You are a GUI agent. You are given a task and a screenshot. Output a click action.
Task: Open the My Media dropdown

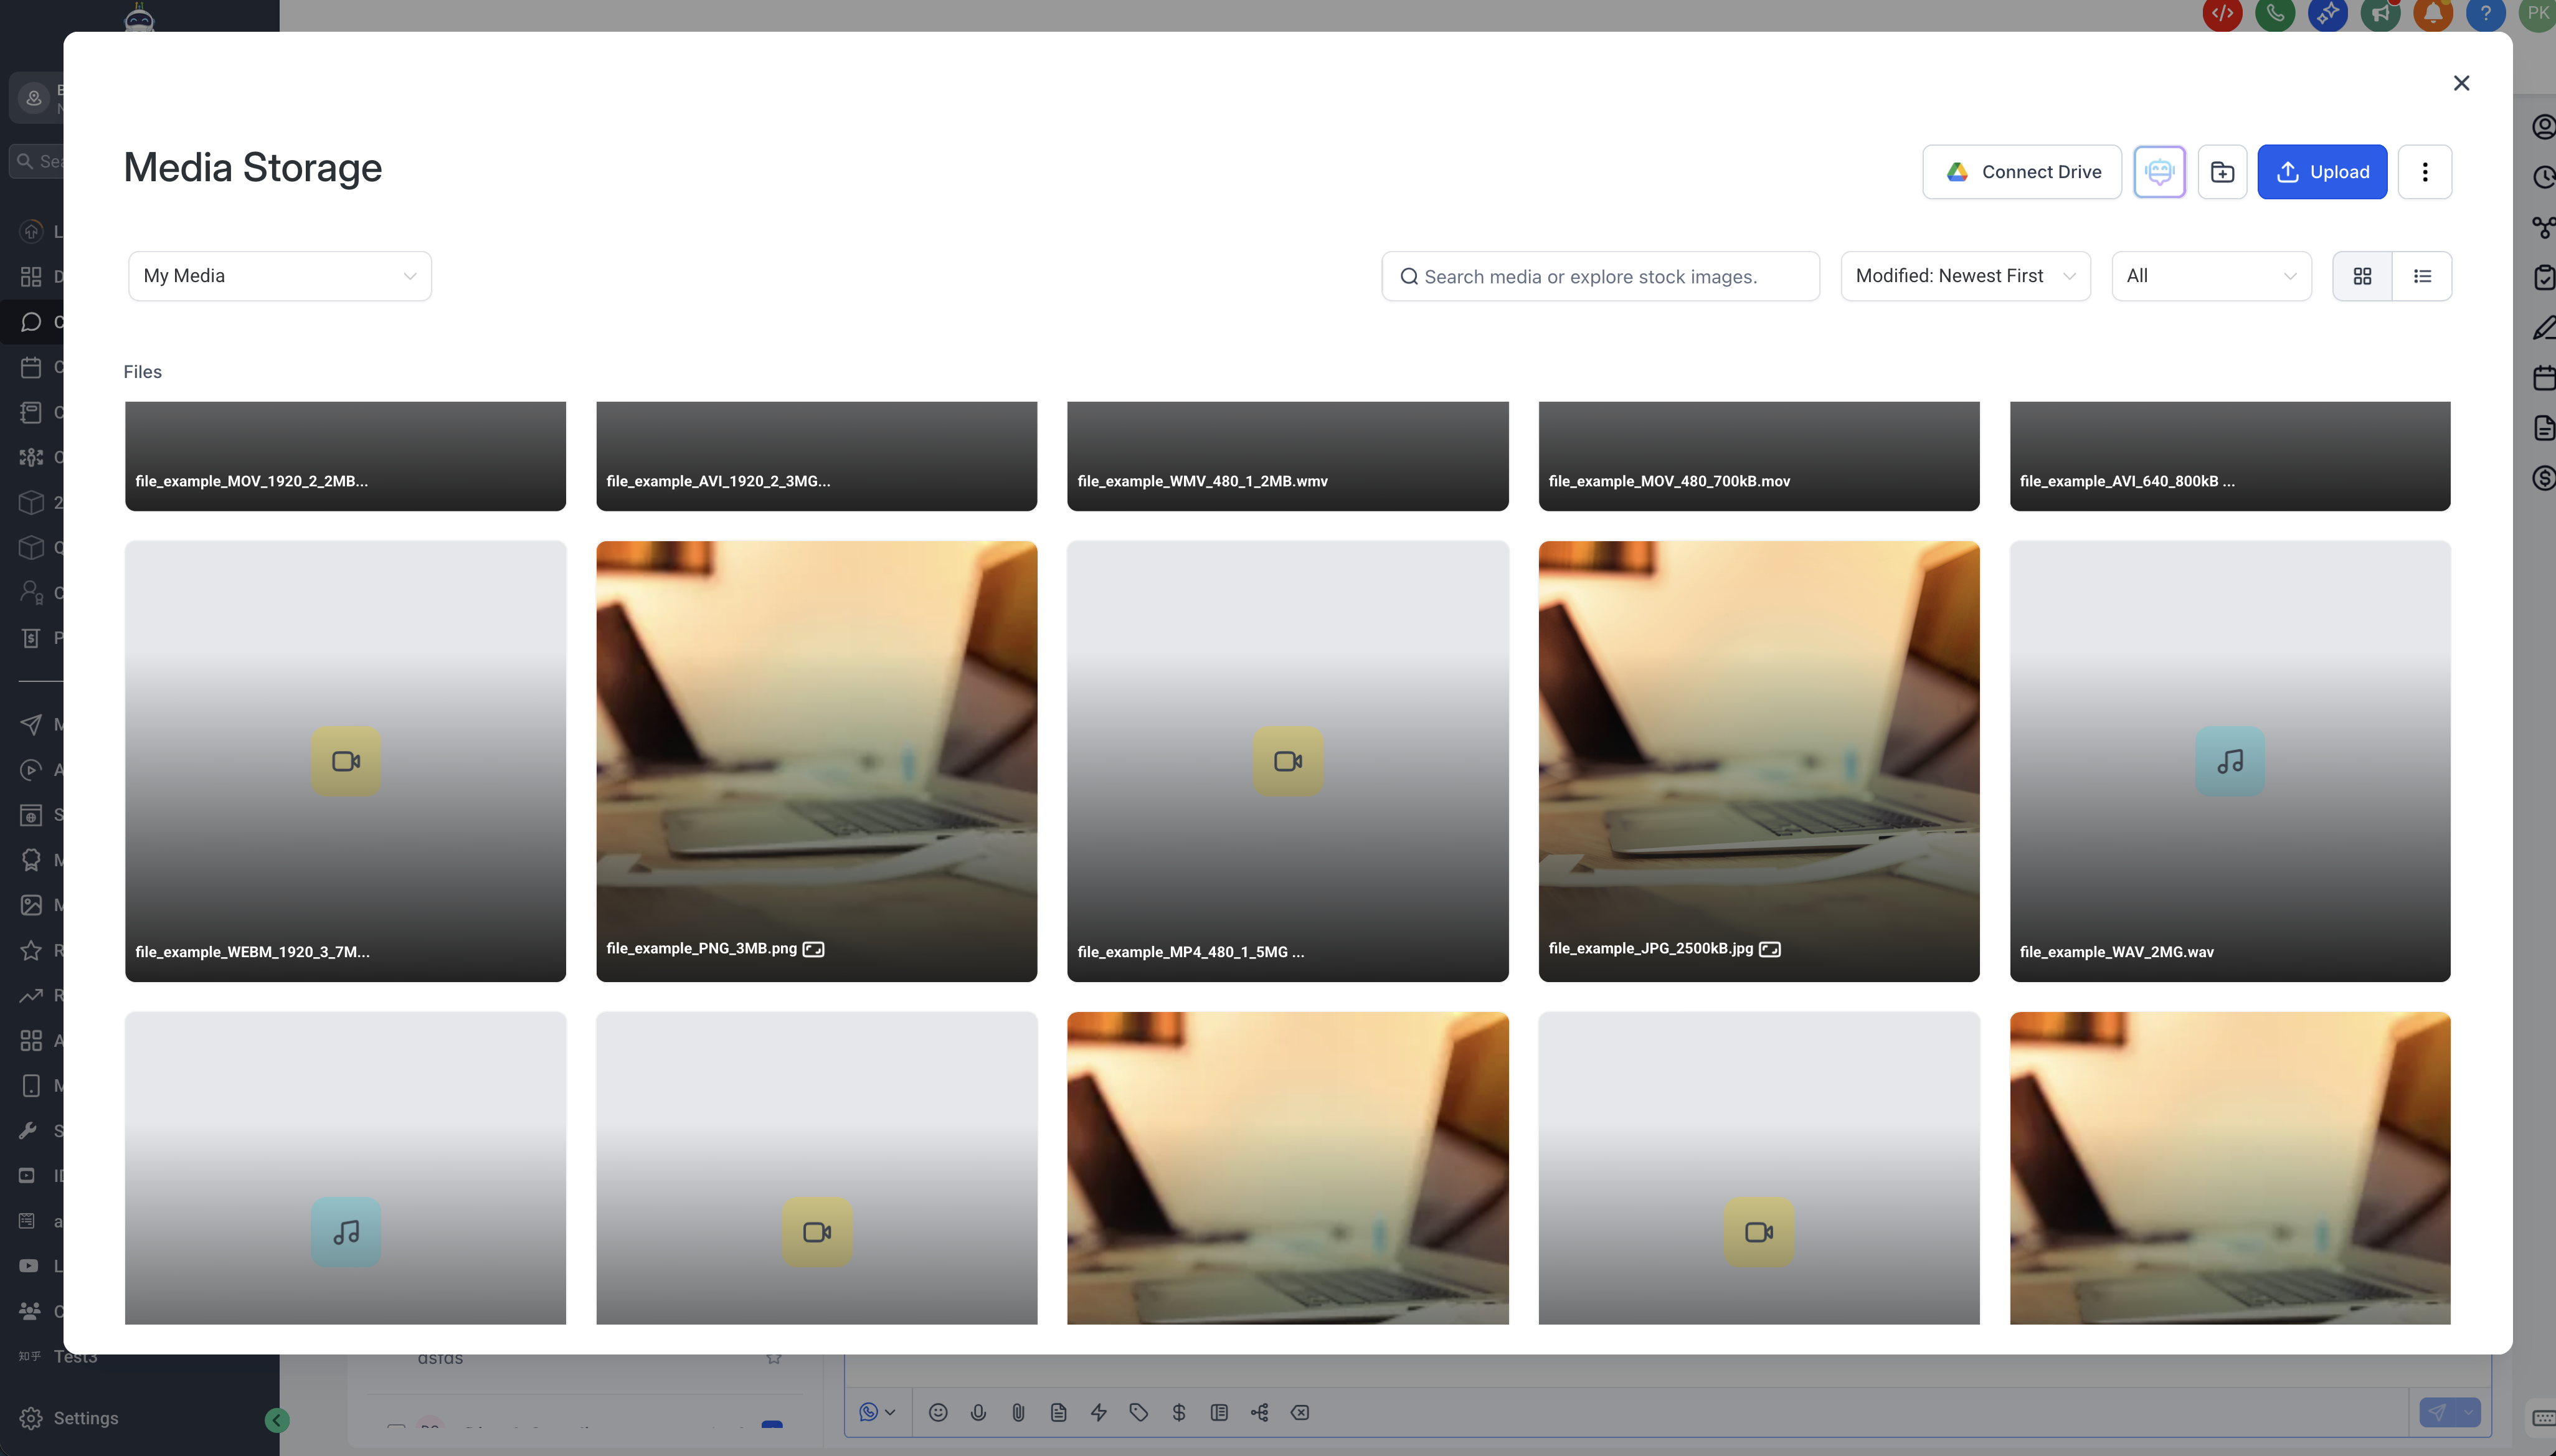[280, 276]
